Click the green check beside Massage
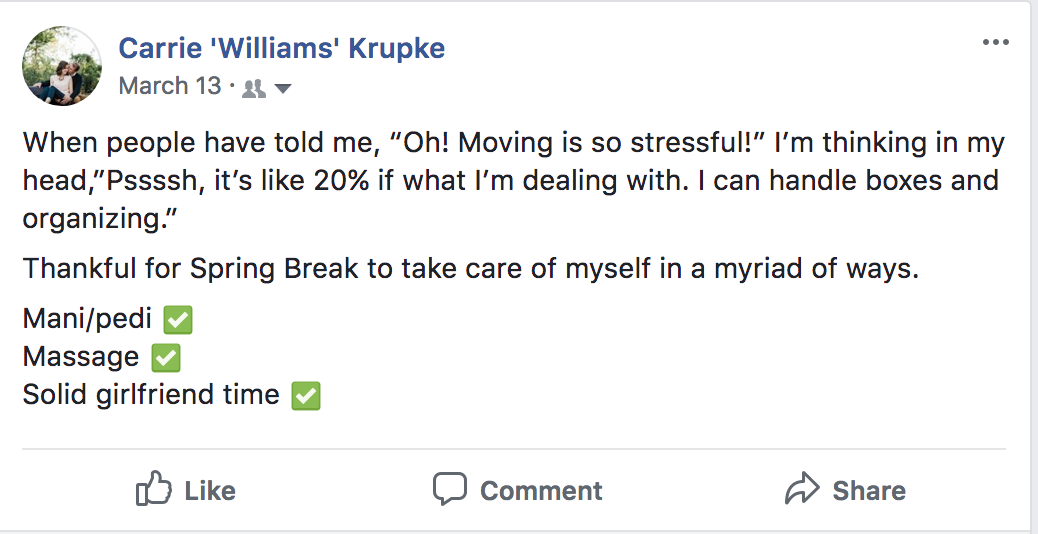 click(x=165, y=357)
